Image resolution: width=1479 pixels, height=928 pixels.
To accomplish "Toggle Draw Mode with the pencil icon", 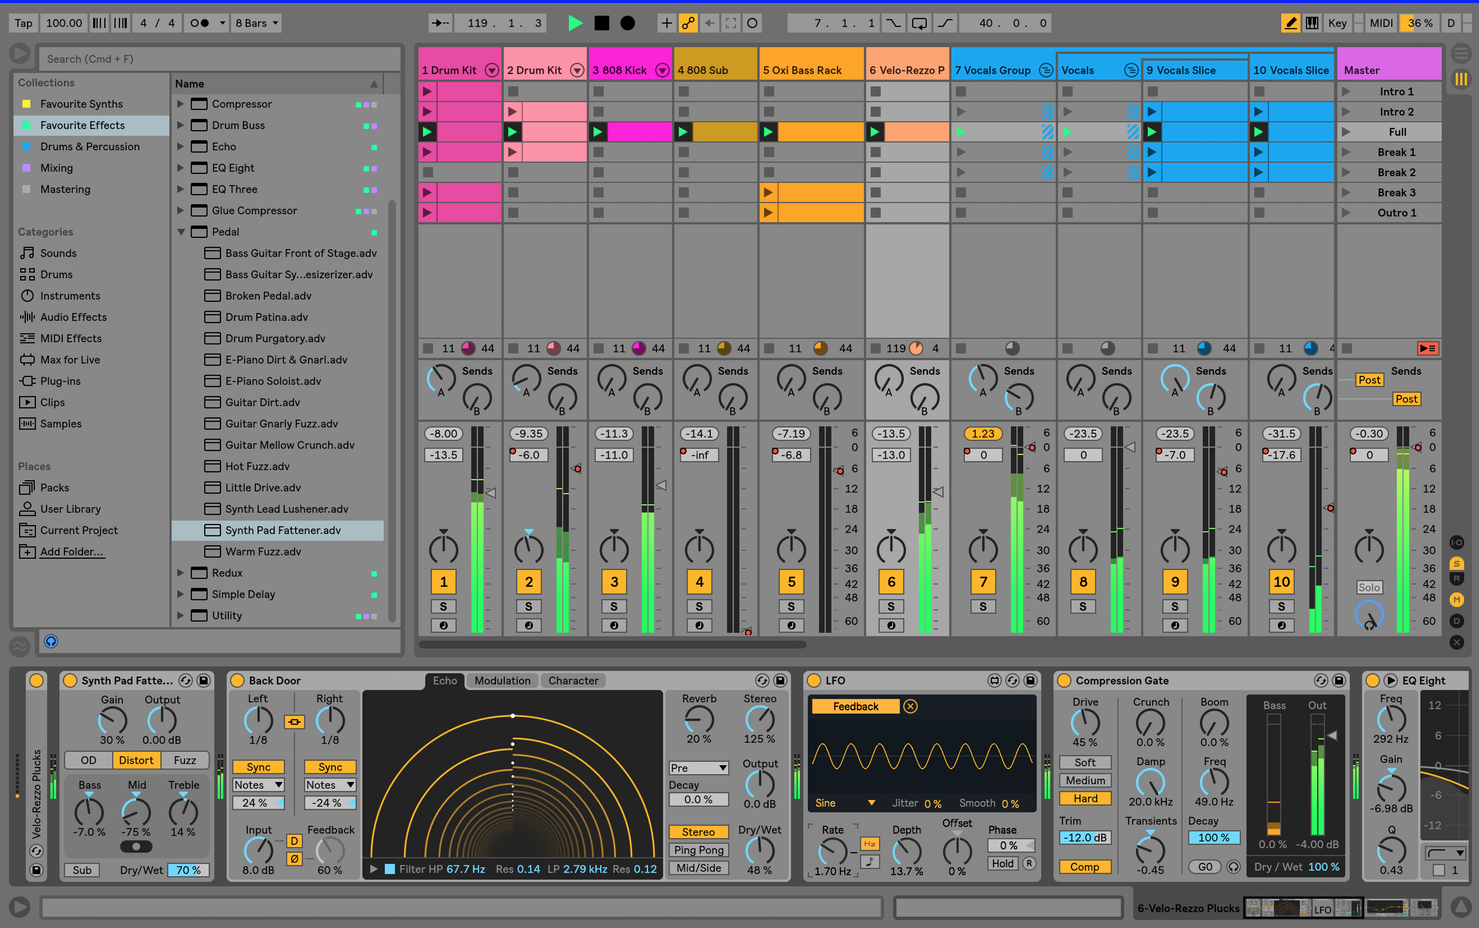I will 1289,22.
